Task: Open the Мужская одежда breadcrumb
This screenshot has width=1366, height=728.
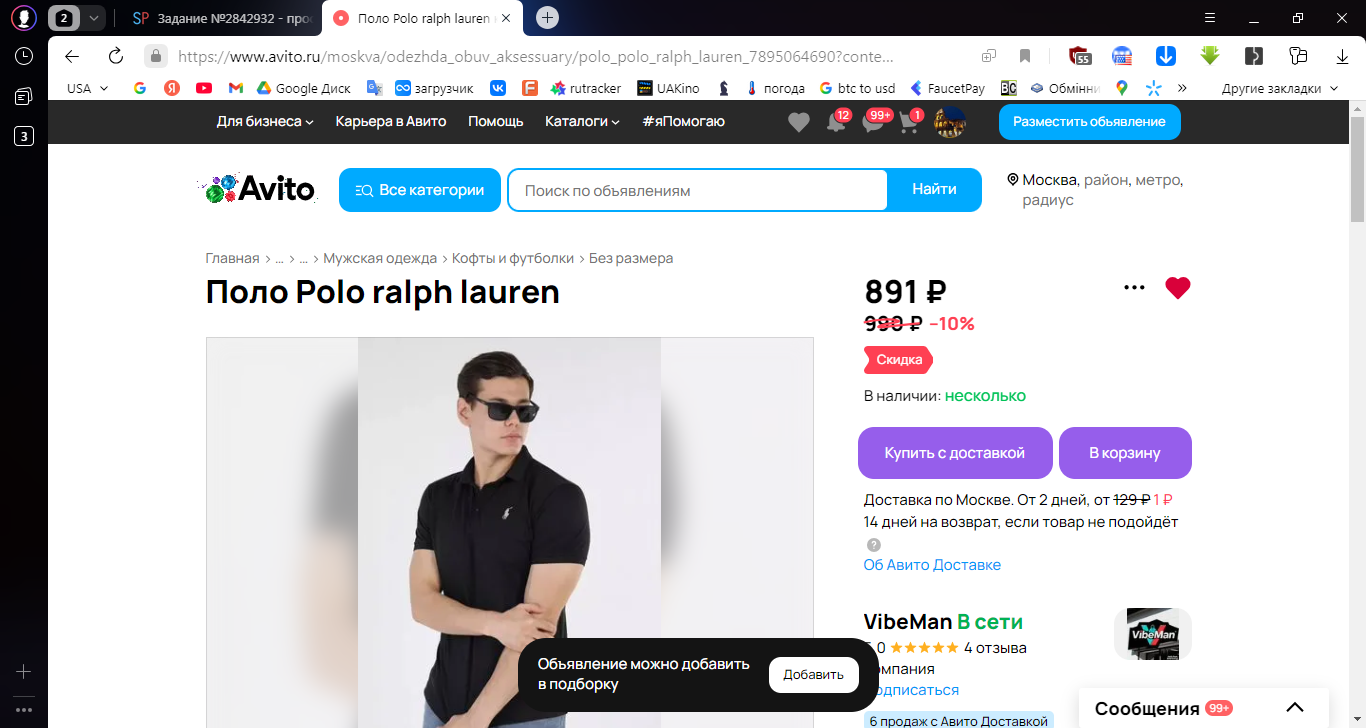Action: pyautogui.click(x=380, y=258)
